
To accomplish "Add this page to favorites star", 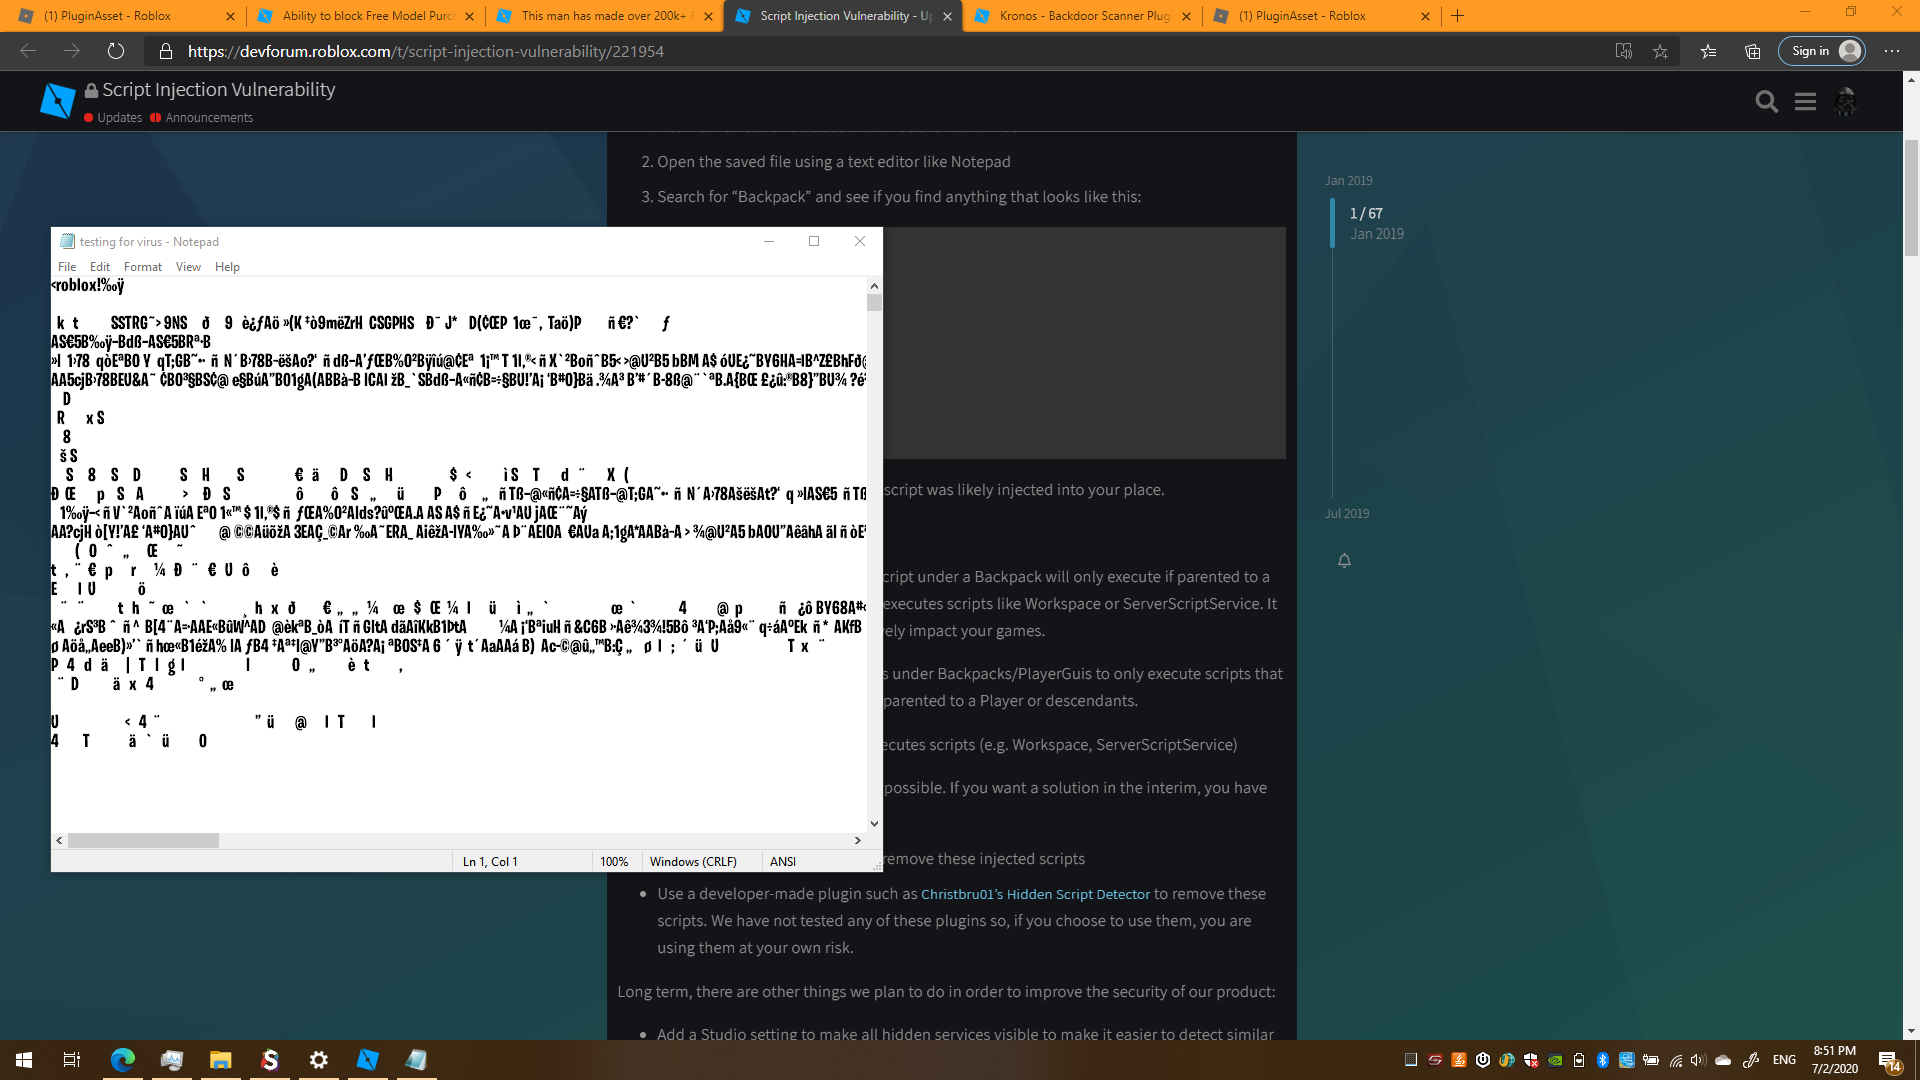I will 1660,51.
